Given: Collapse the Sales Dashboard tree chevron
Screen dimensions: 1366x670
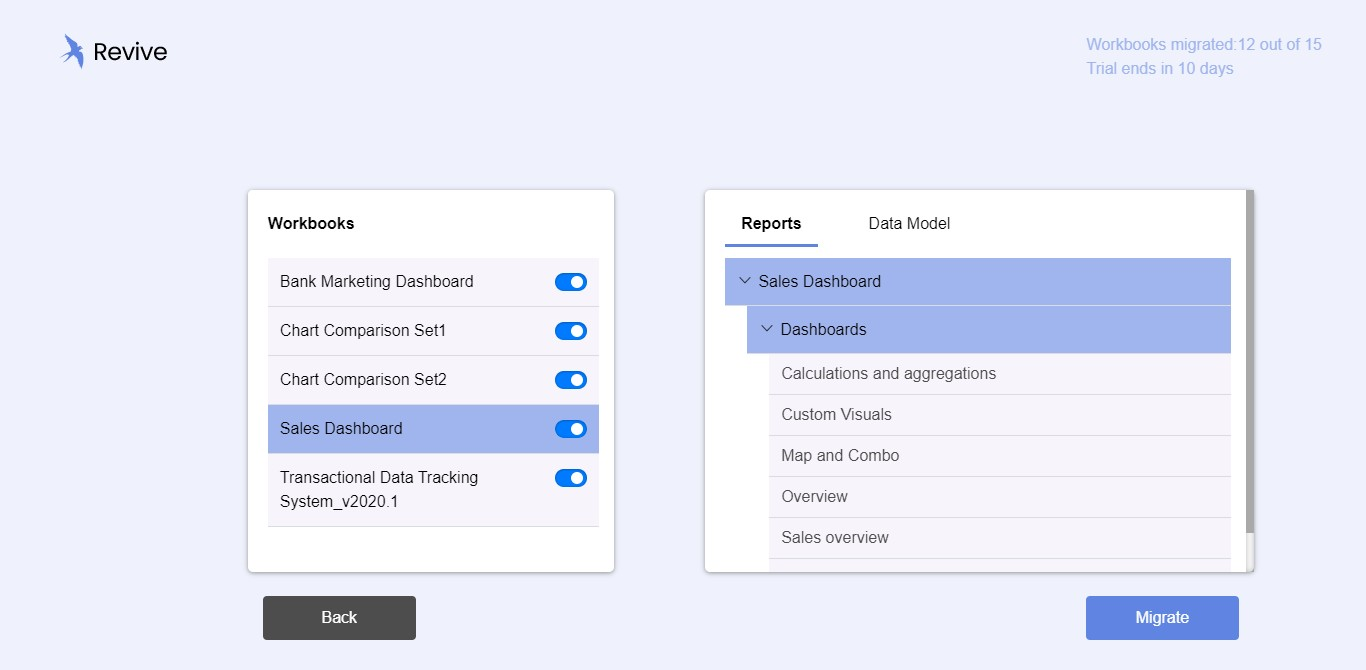Looking at the screenshot, I should (744, 281).
